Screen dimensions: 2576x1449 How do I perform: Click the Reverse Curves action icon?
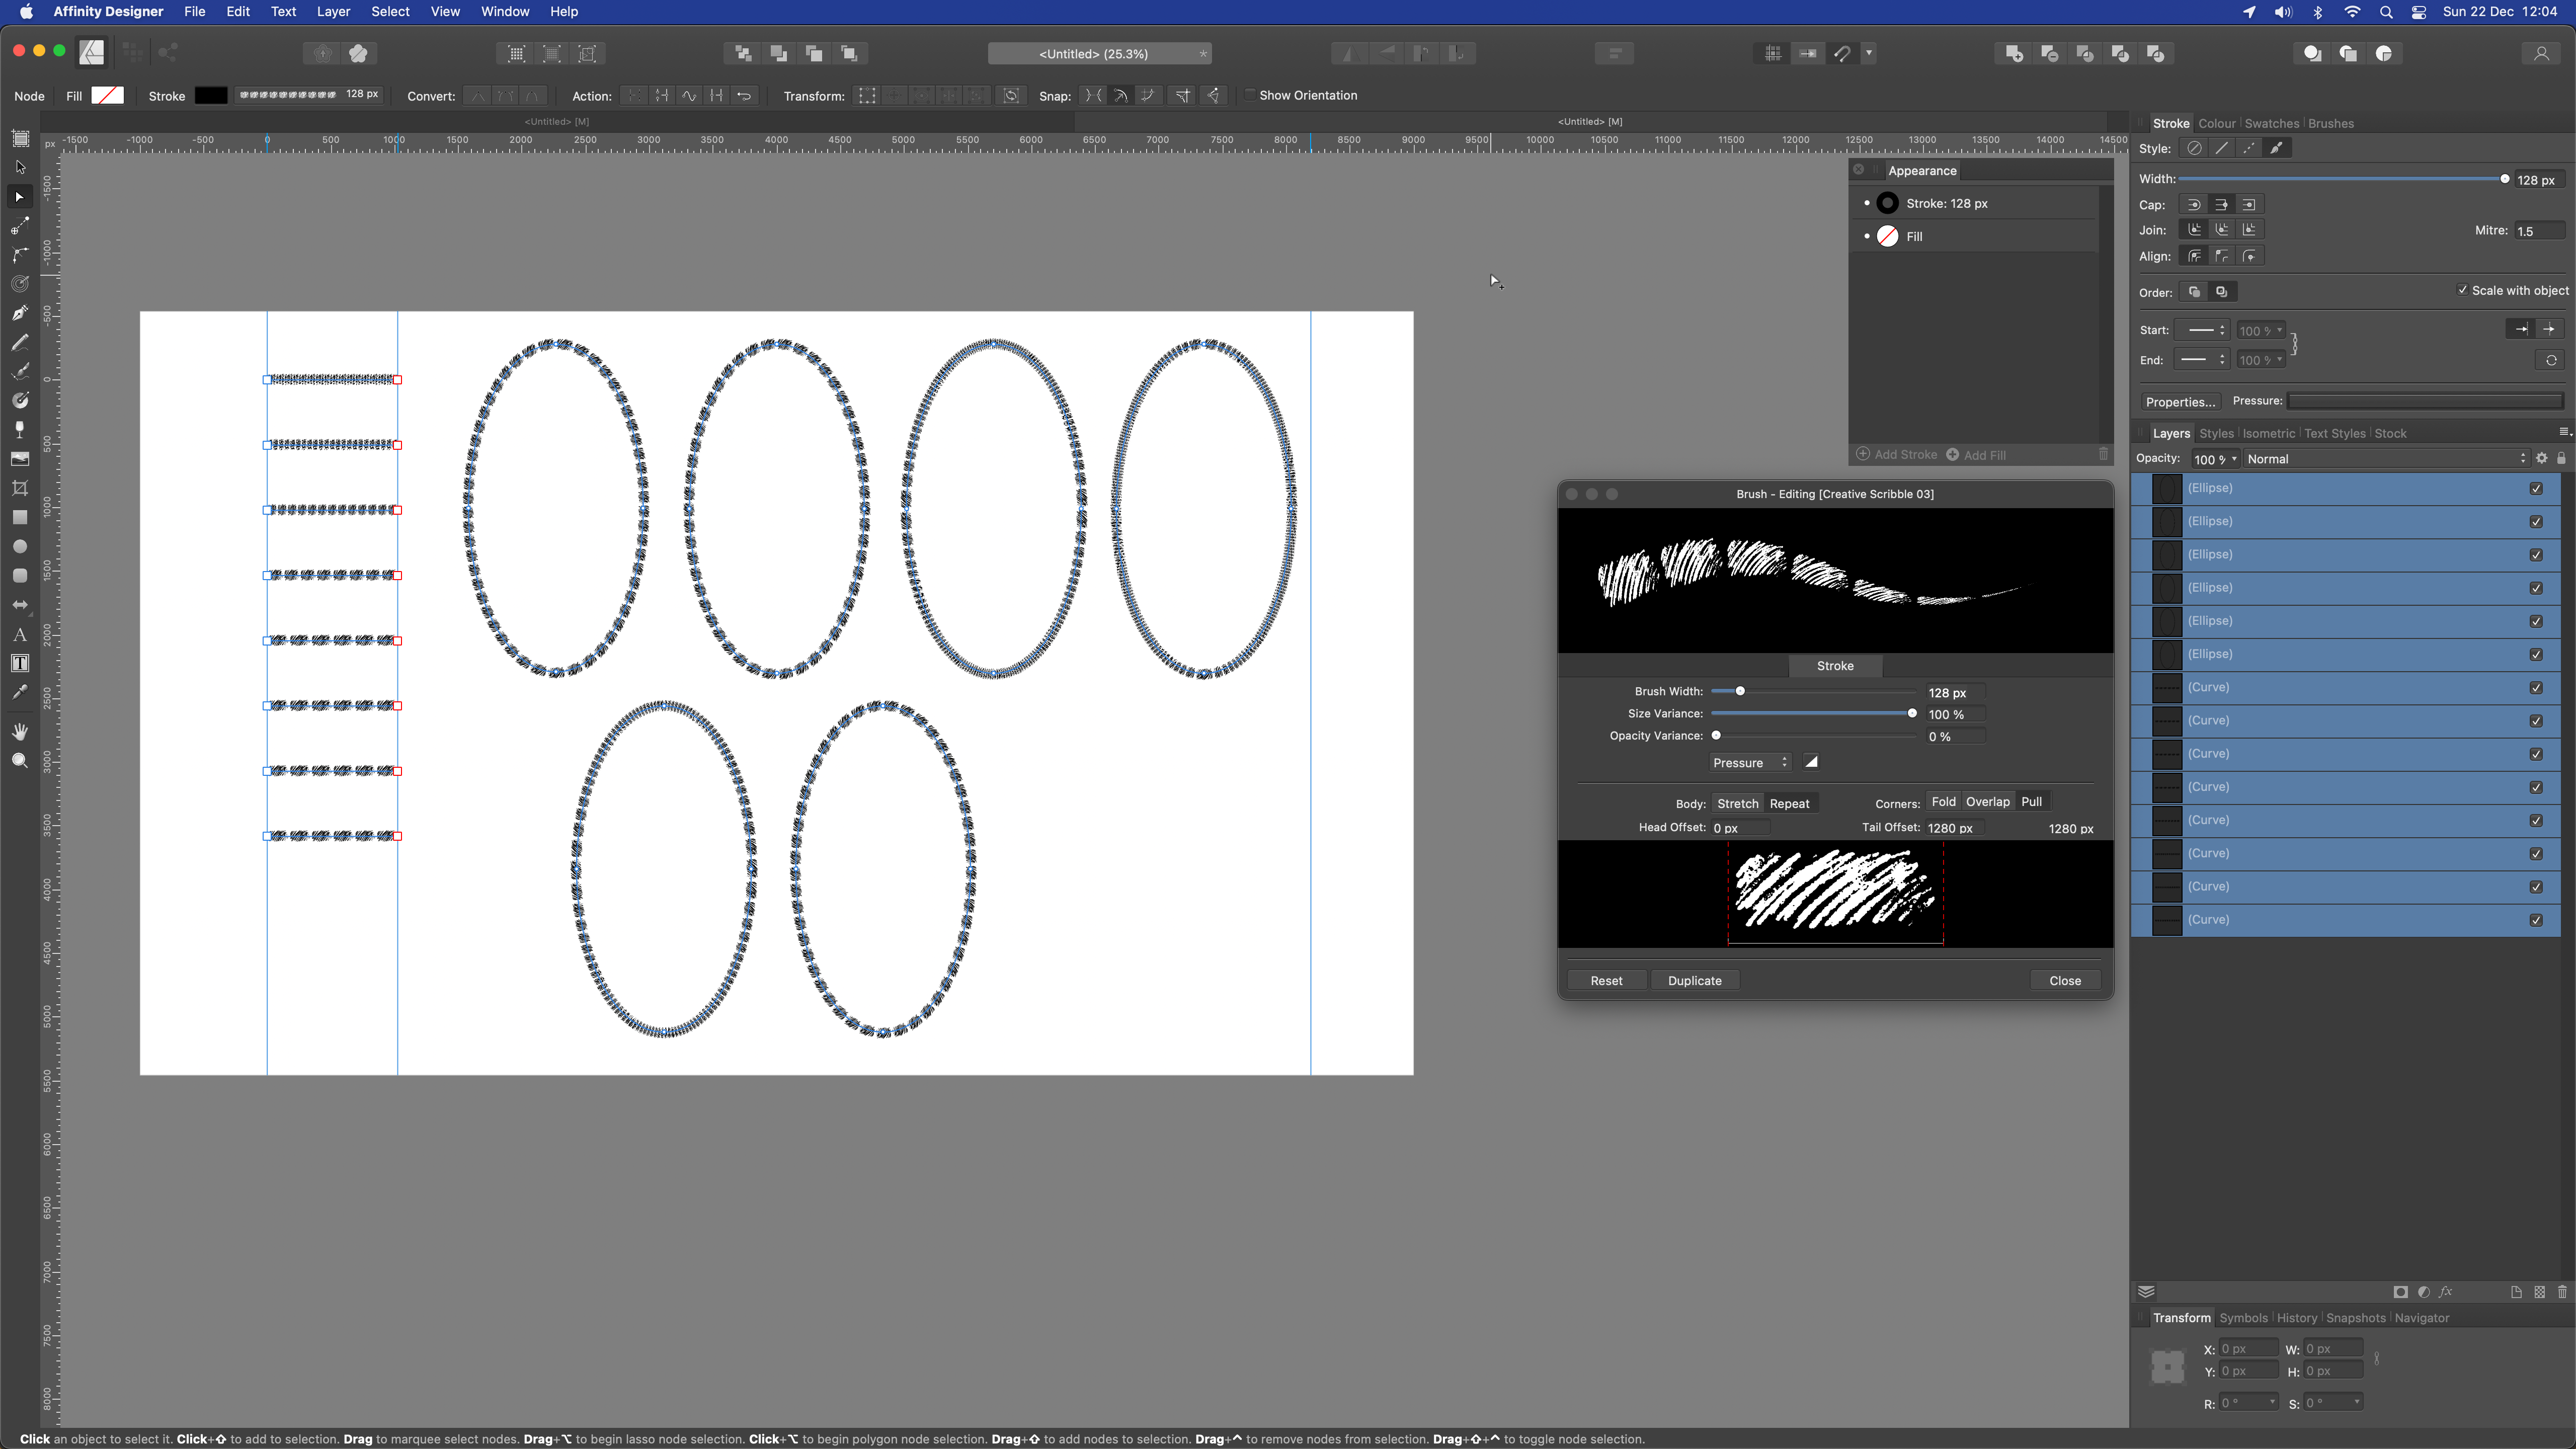[744, 96]
